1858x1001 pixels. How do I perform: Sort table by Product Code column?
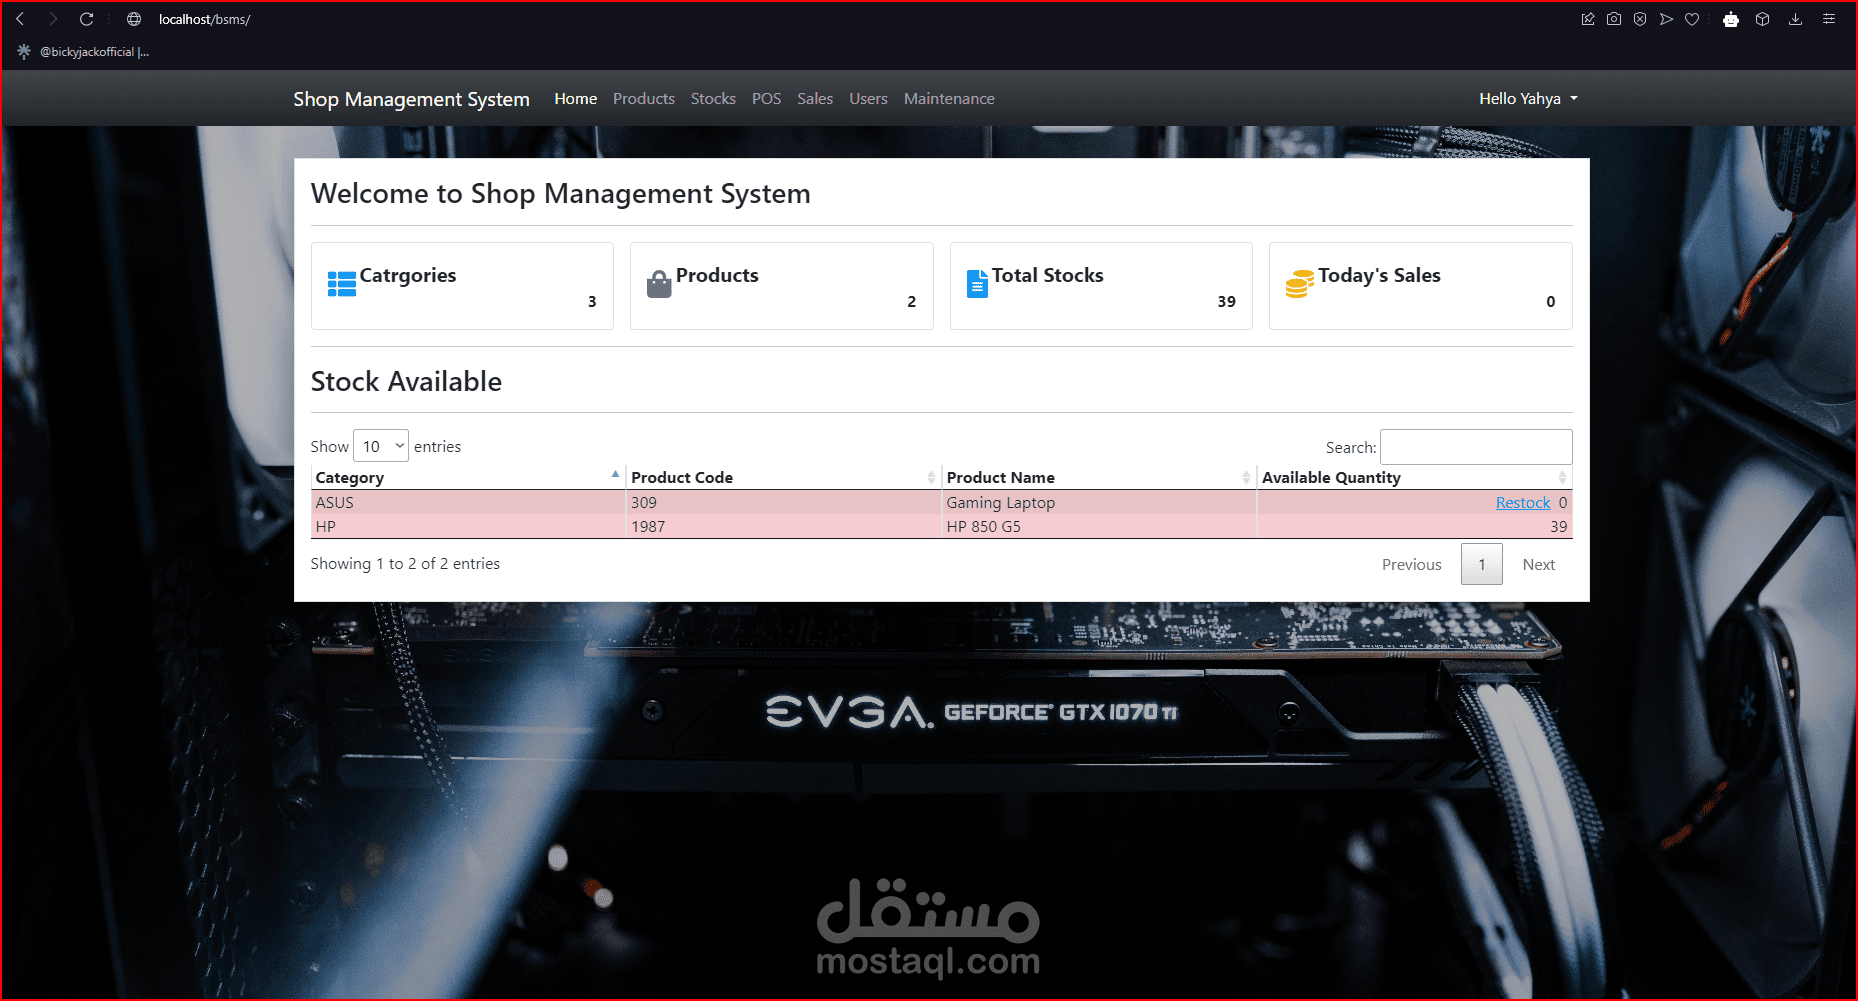[783, 477]
